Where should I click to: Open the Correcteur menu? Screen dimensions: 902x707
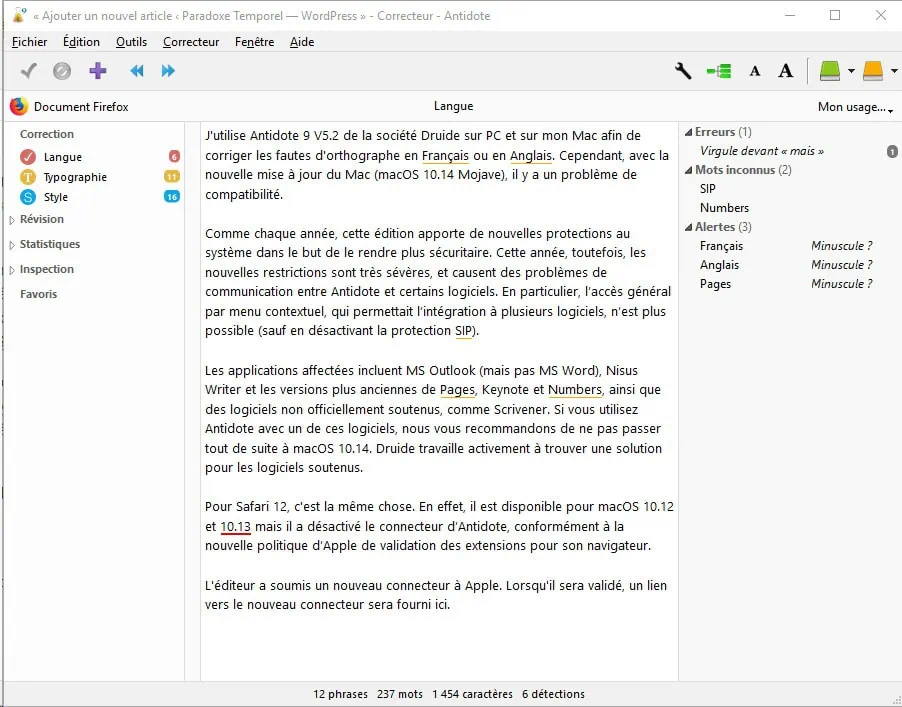[x=191, y=42]
